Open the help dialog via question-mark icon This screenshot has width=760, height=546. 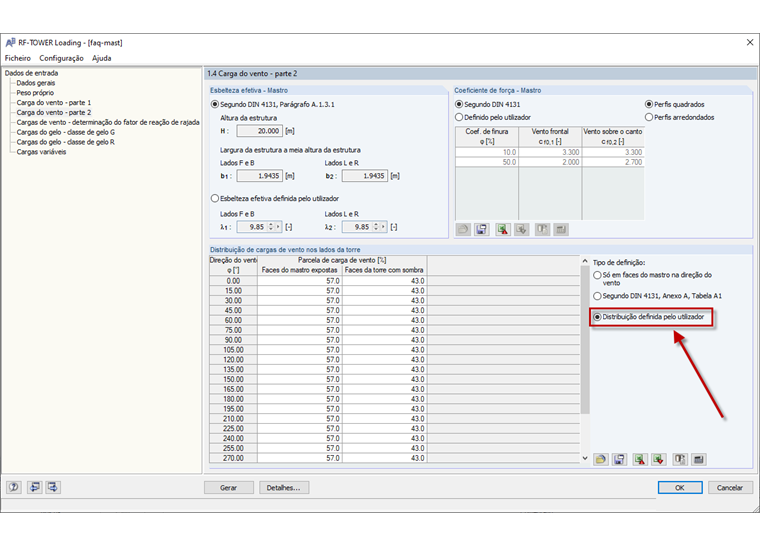(x=14, y=487)
